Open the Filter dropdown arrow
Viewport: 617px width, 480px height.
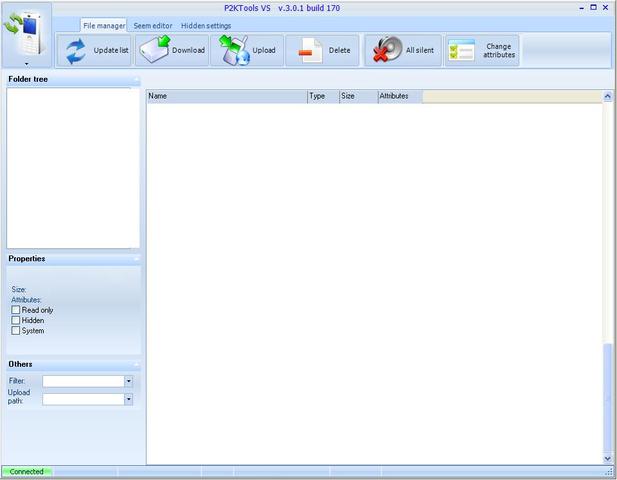[128, 381]
